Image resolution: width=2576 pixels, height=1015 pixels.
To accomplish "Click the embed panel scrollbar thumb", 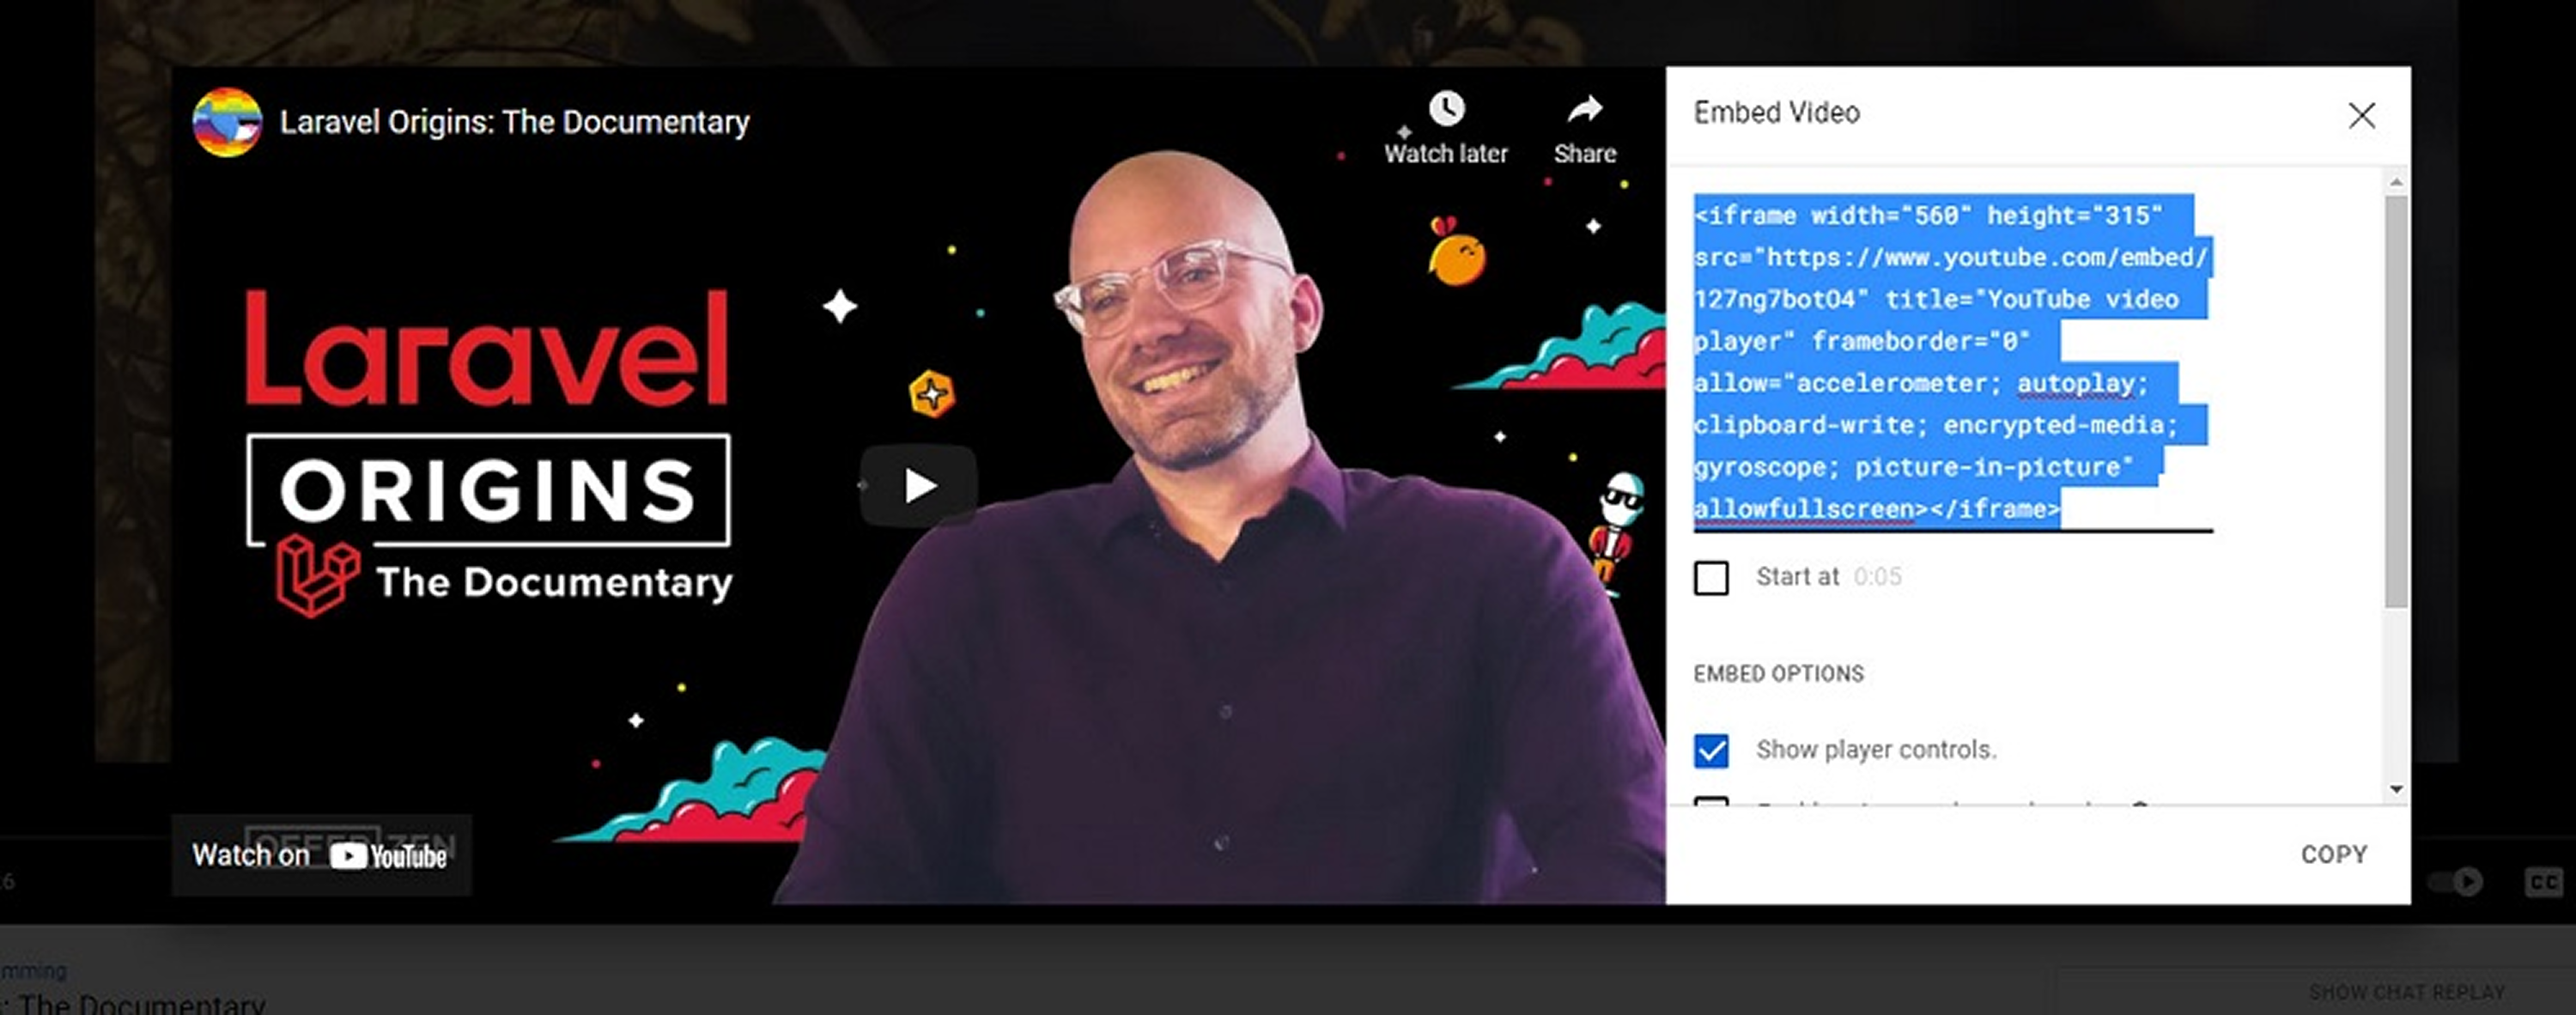I will [2396, 400].
